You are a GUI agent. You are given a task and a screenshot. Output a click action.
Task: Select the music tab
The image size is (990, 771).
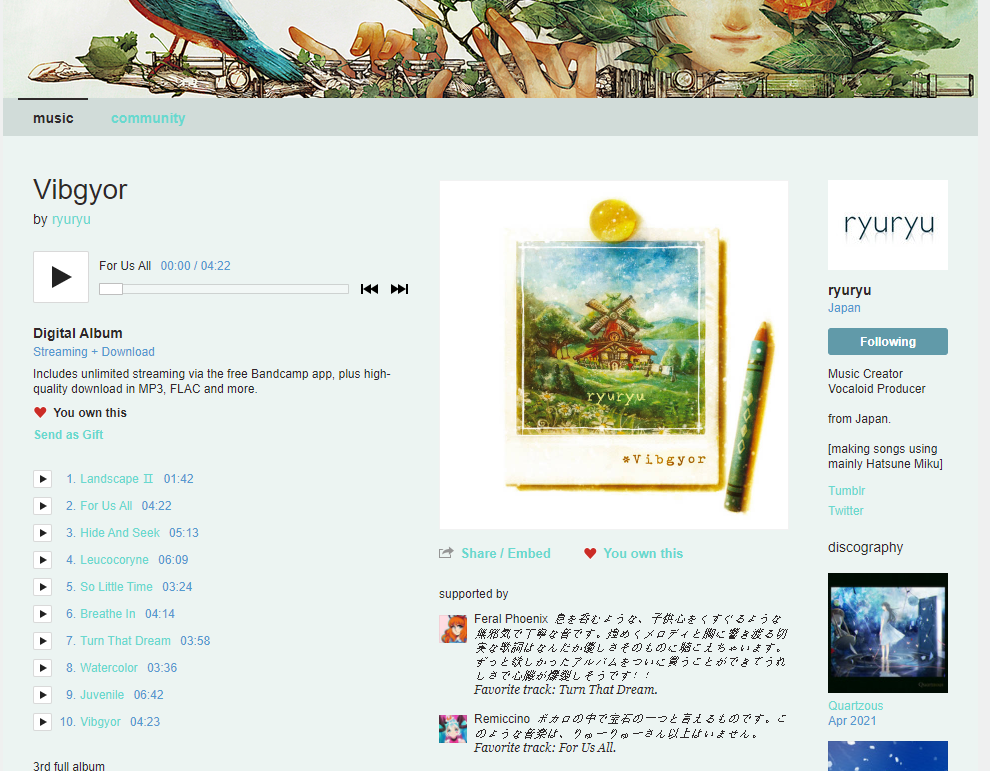click(x=53, y=118)
